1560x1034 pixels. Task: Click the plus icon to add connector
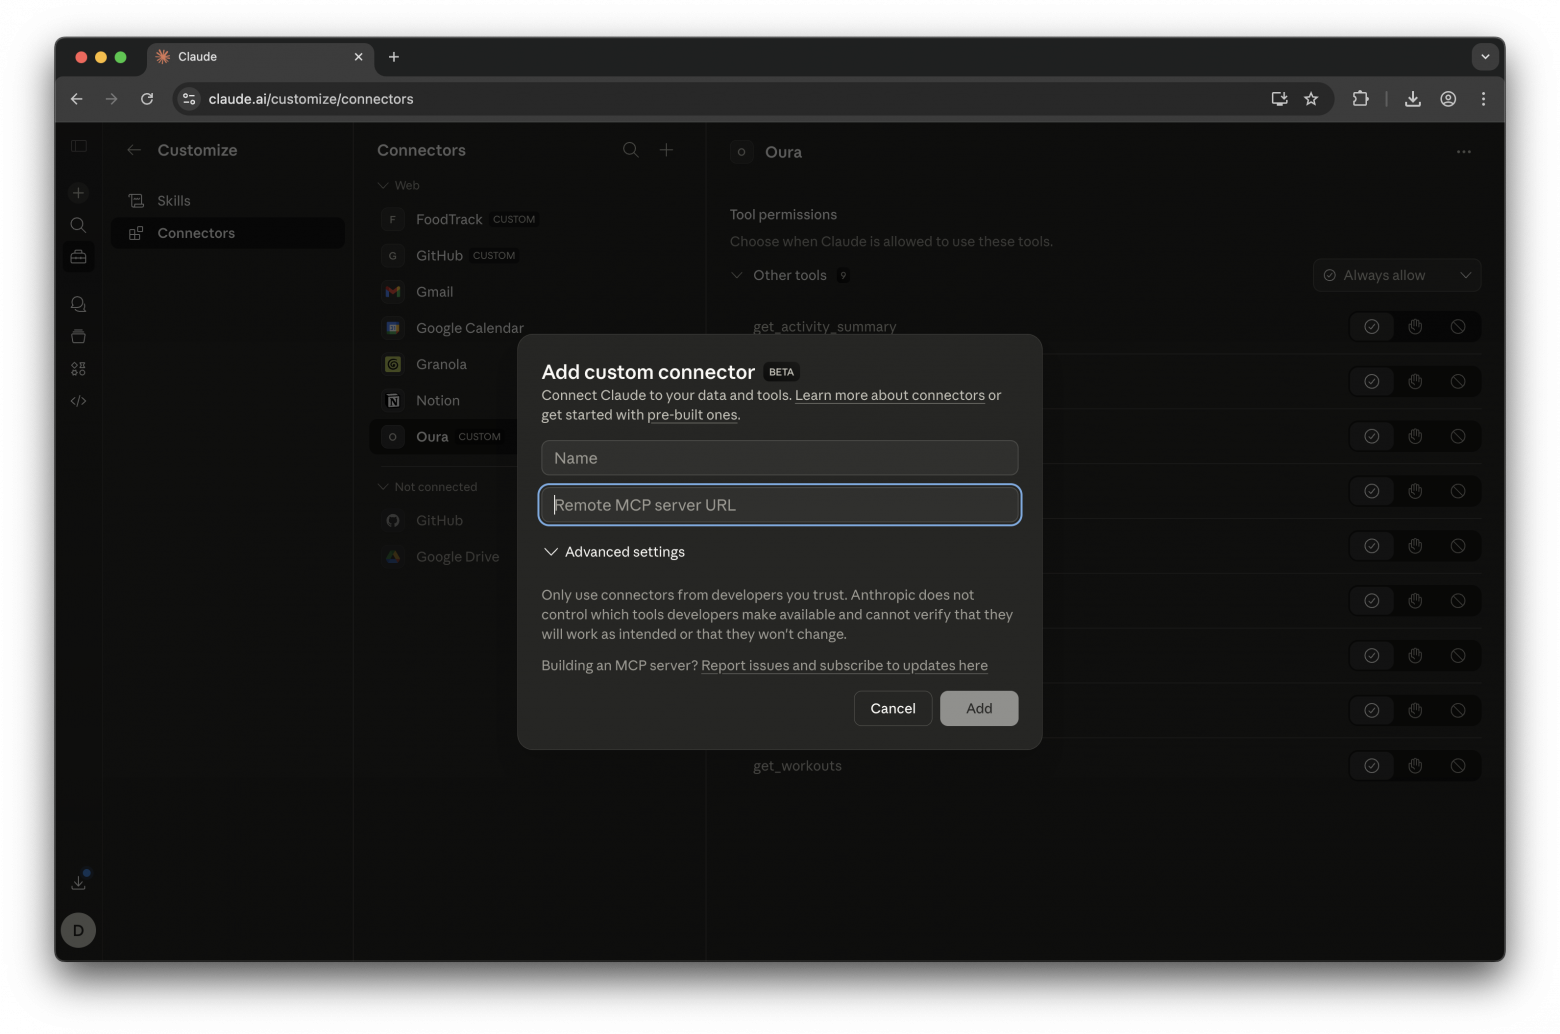pyautogui.click(x=666, y=150)
